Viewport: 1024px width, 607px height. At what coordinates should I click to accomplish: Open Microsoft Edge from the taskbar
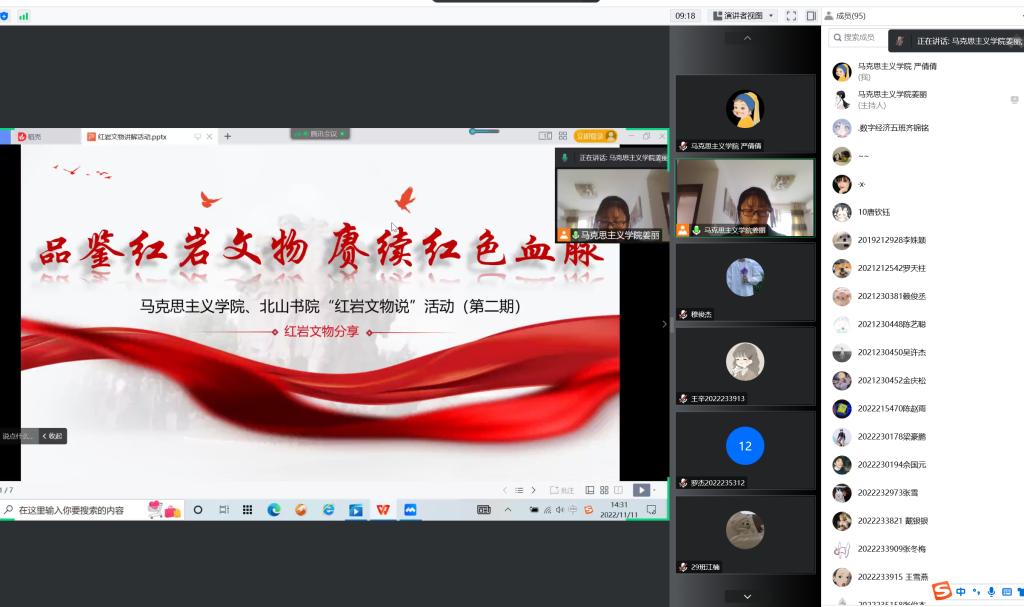coord(274,510)
